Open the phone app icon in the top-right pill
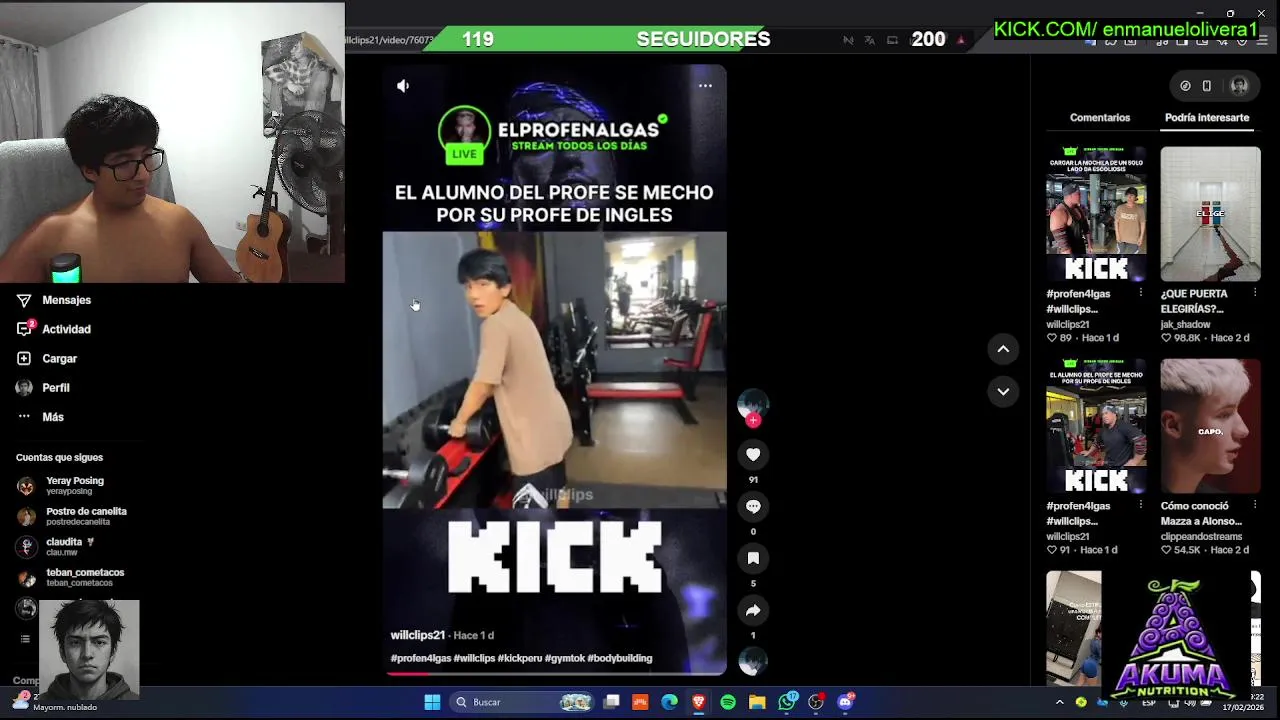This screenshot has height=720, width=1280. coord(1207,86)
